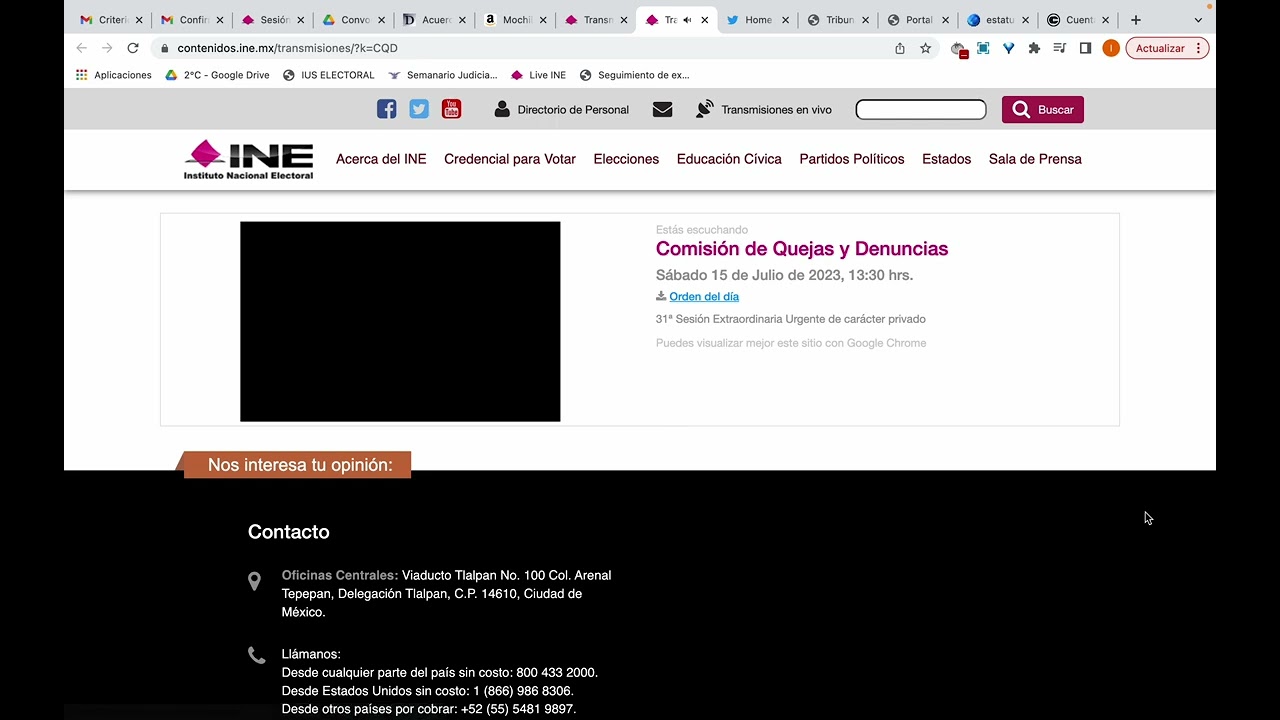Switch to the Cuenta tab
The width and height of the screenshot is (1280, 720).
(x=1080, y=20)
